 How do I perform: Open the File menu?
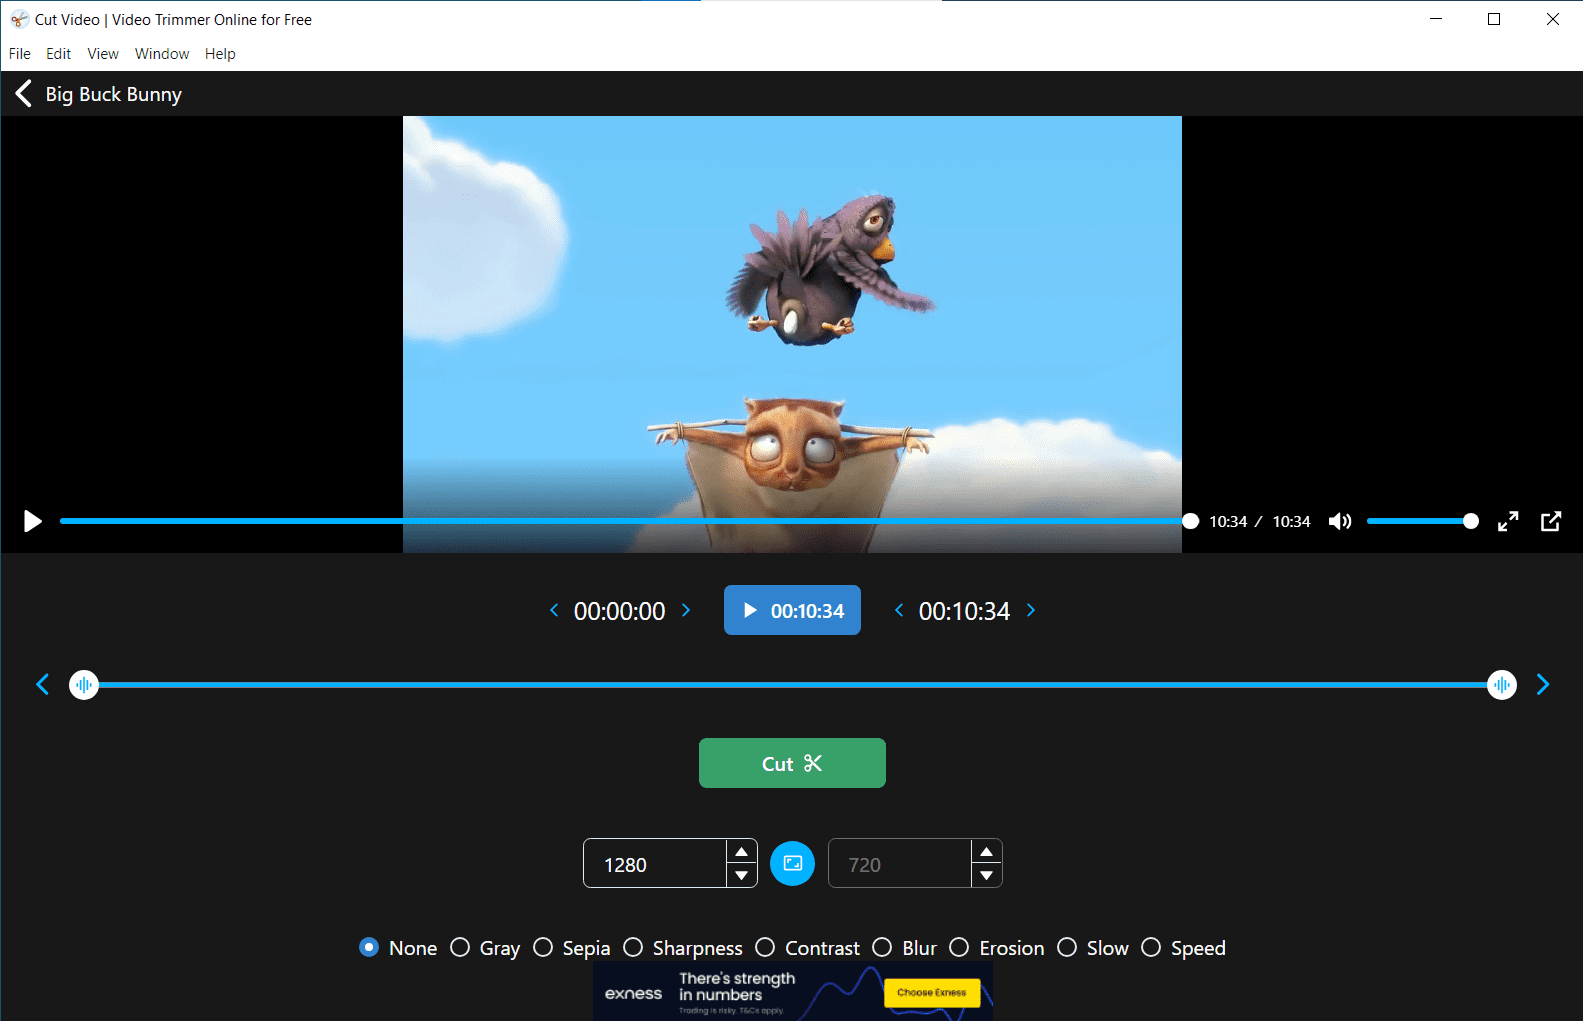click(x=20, y=54)
